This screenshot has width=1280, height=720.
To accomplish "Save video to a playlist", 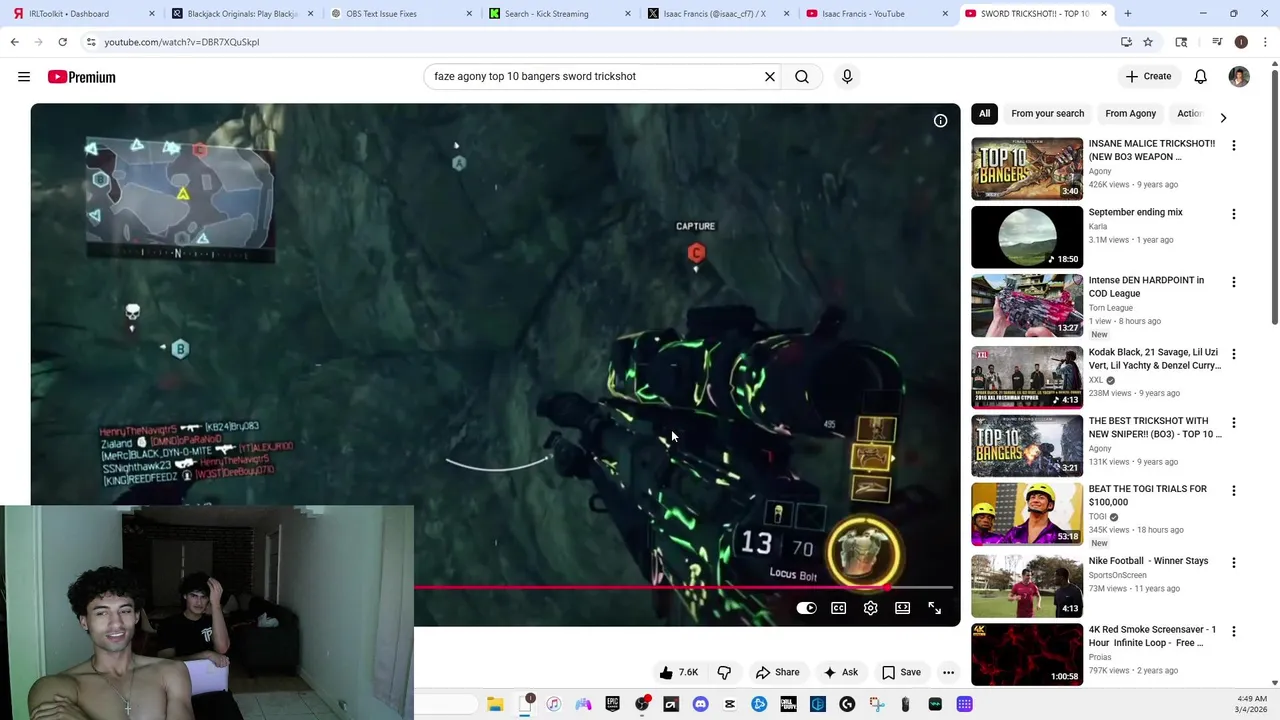I will (x=901, y=672).
